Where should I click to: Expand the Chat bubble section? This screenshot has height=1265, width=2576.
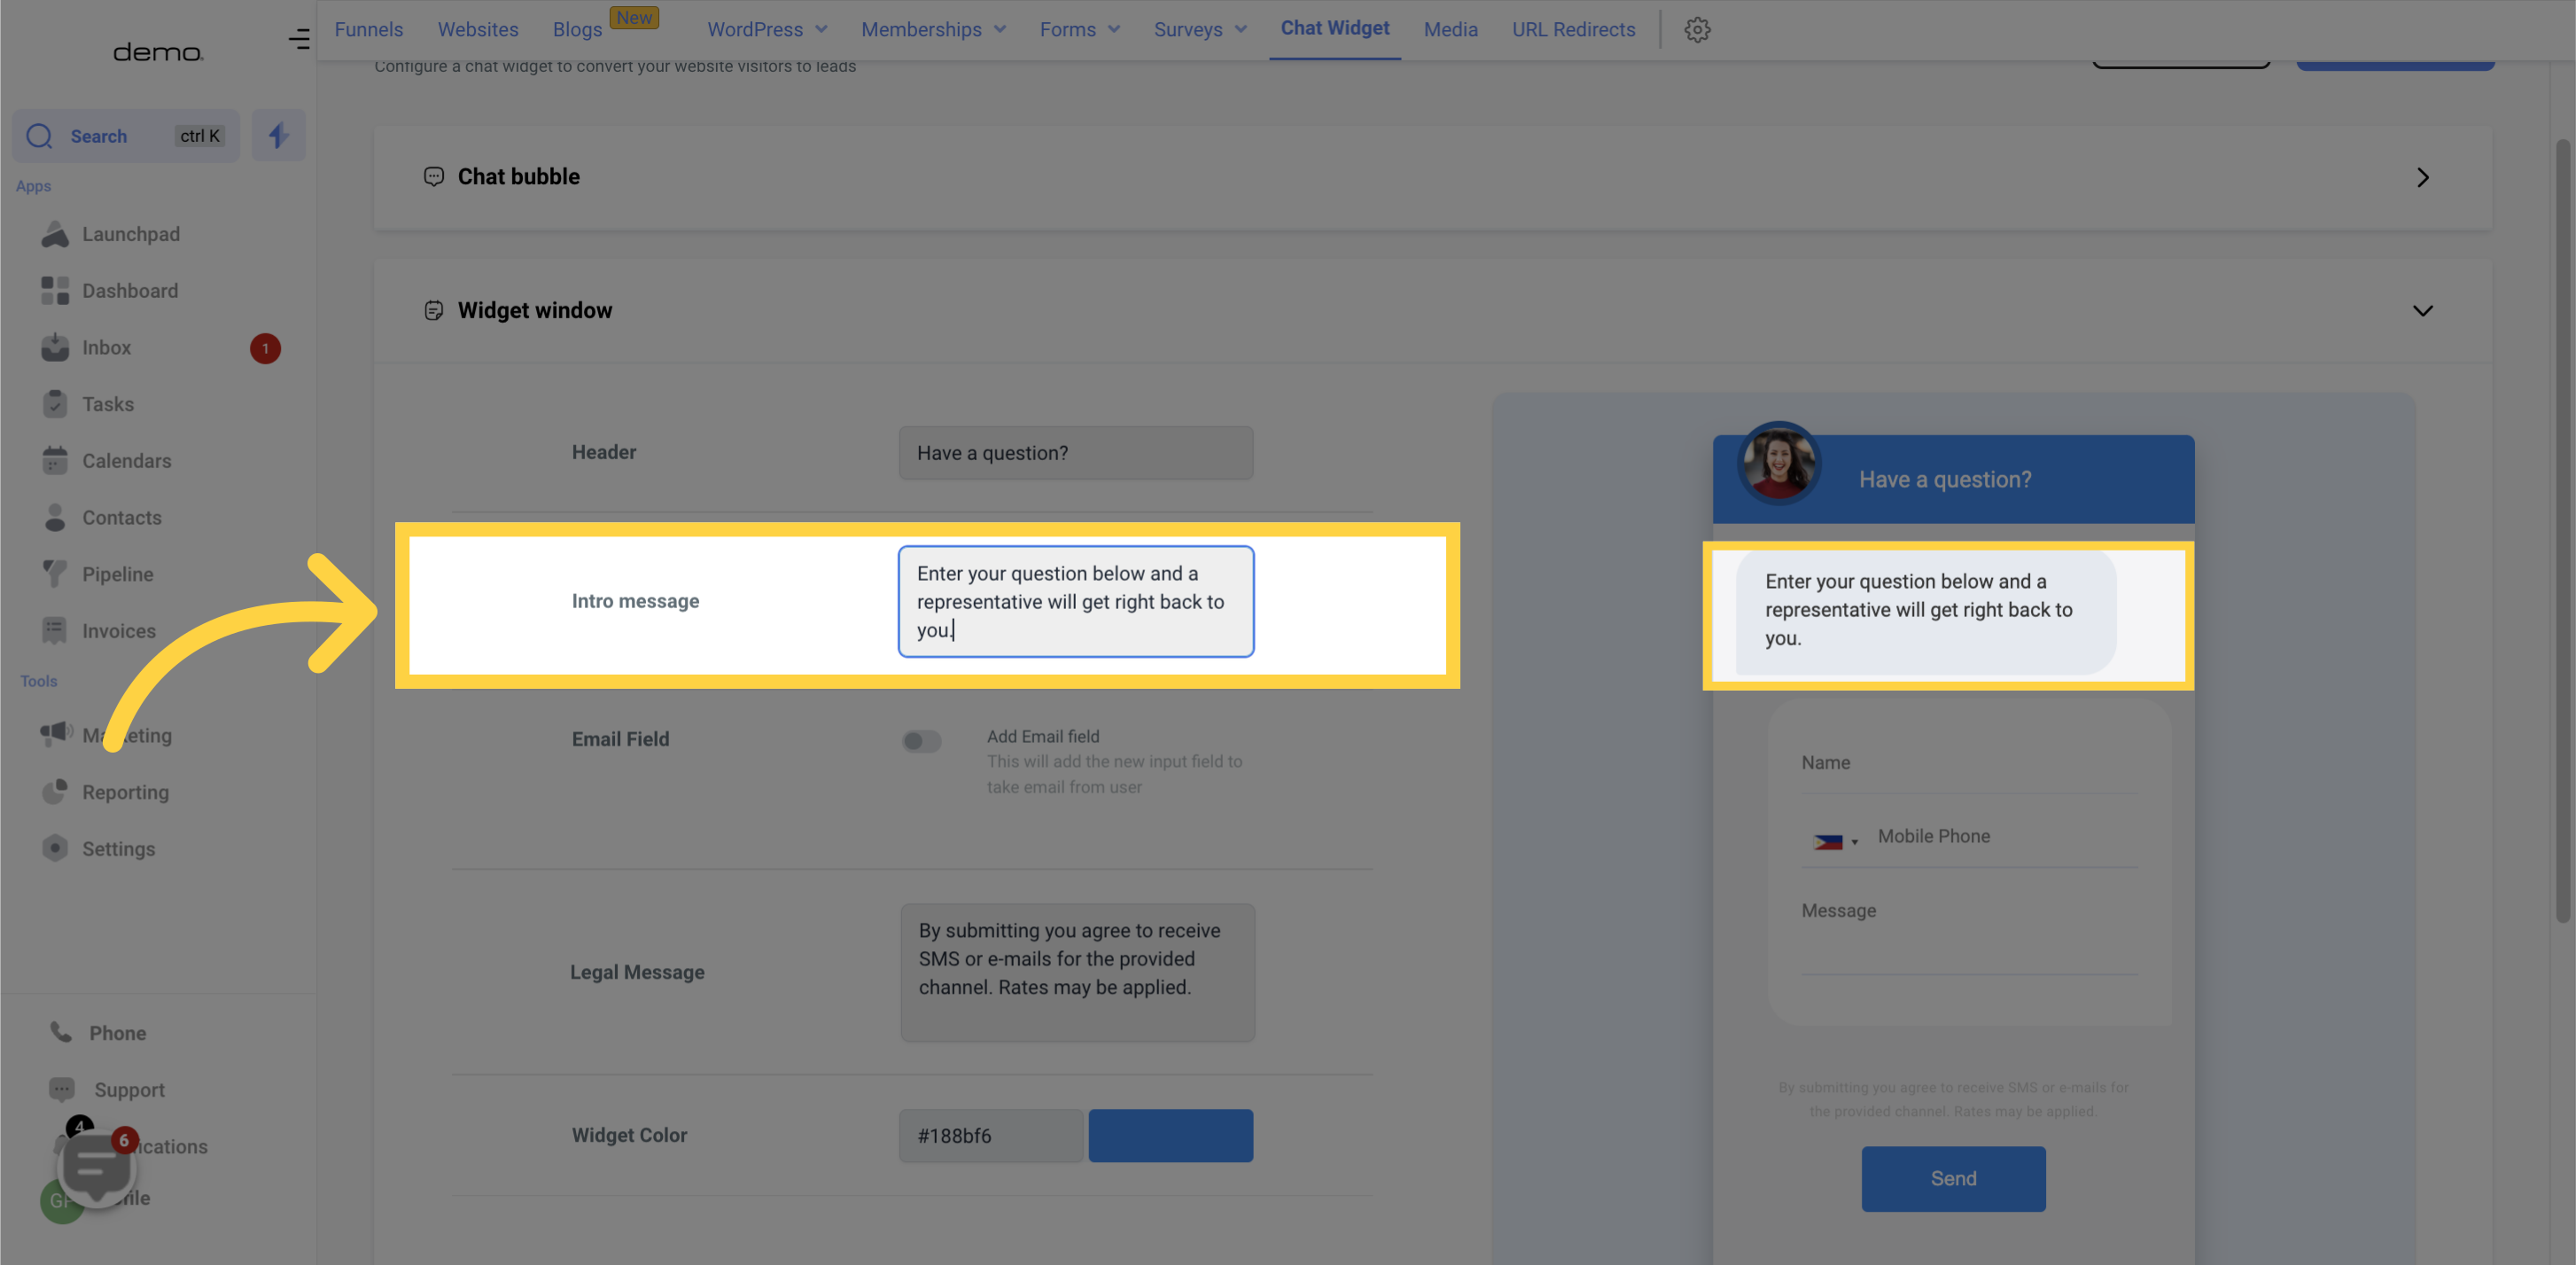coord(2424,177)
